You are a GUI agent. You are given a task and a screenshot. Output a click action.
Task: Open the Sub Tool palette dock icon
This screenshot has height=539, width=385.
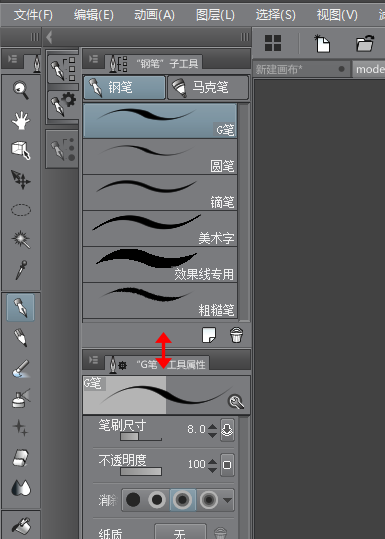coord(63,68)
